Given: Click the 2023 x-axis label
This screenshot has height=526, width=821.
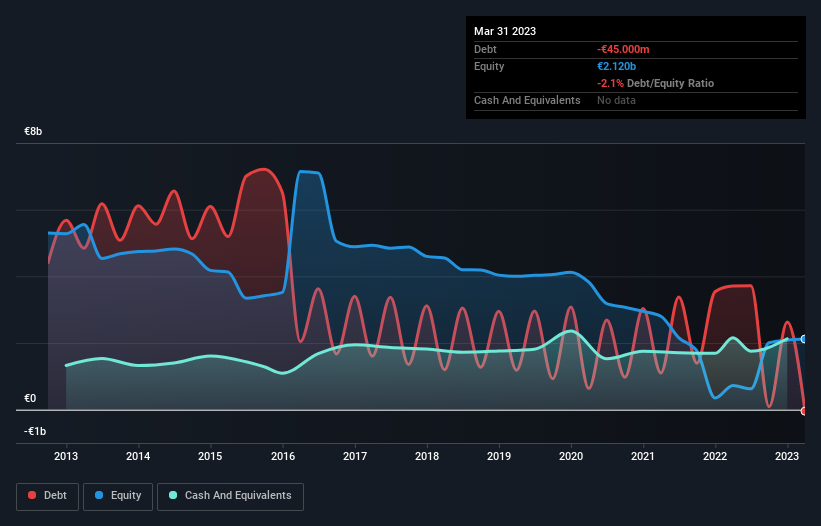Looking at the screenshot, I should coord(787,456).
